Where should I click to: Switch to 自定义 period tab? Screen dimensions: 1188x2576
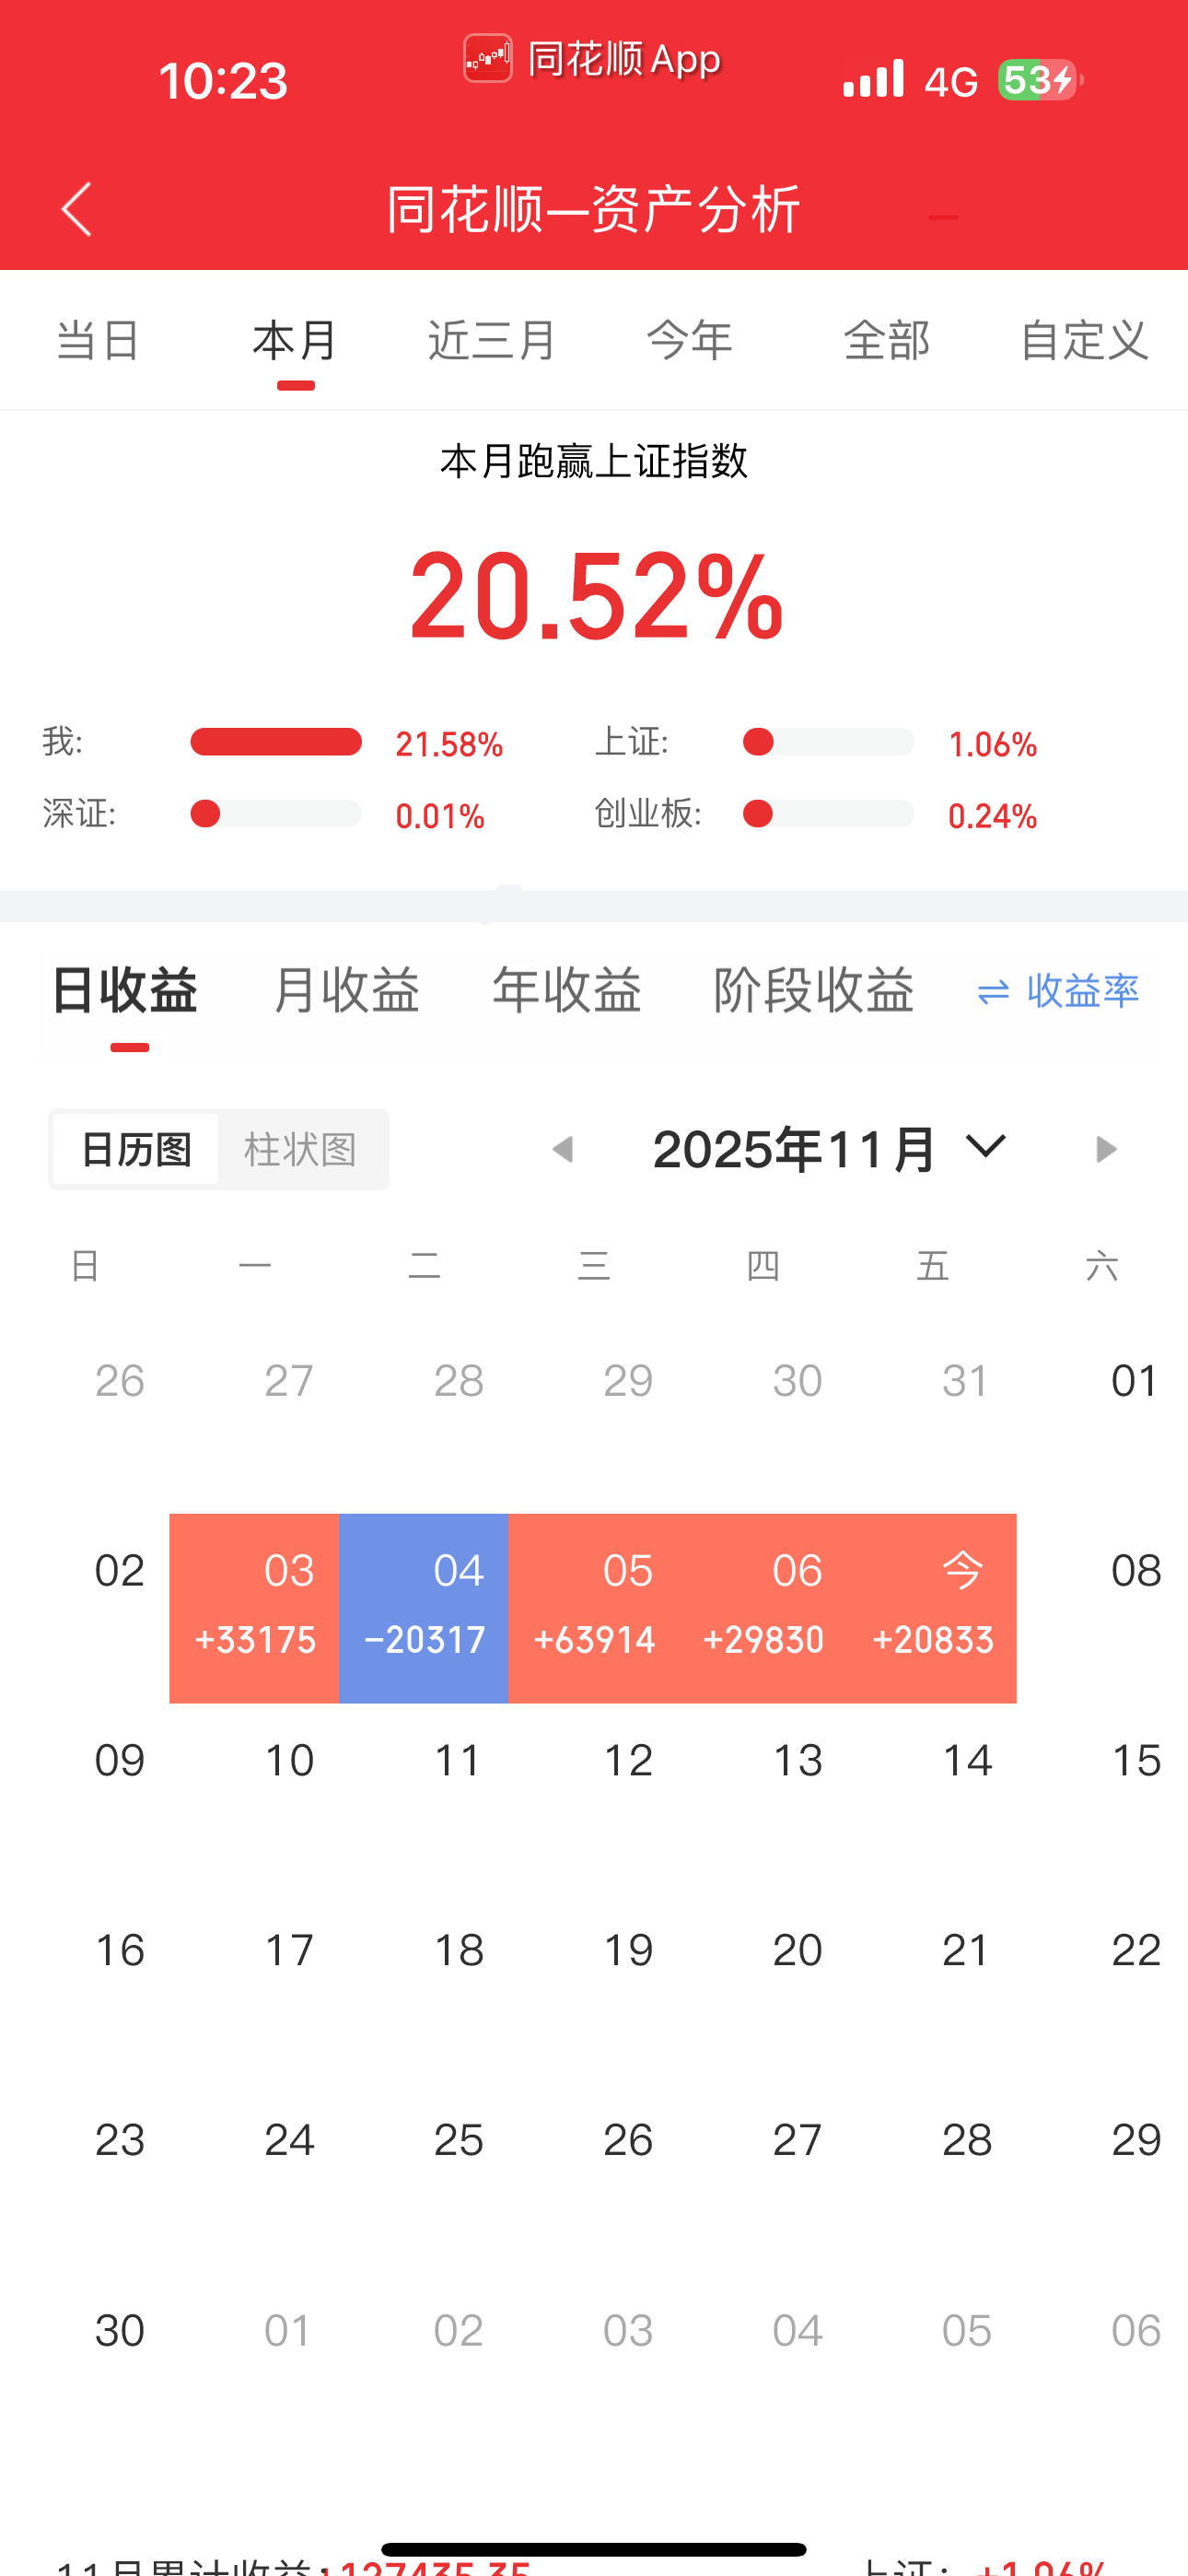tap(1084, 340)
